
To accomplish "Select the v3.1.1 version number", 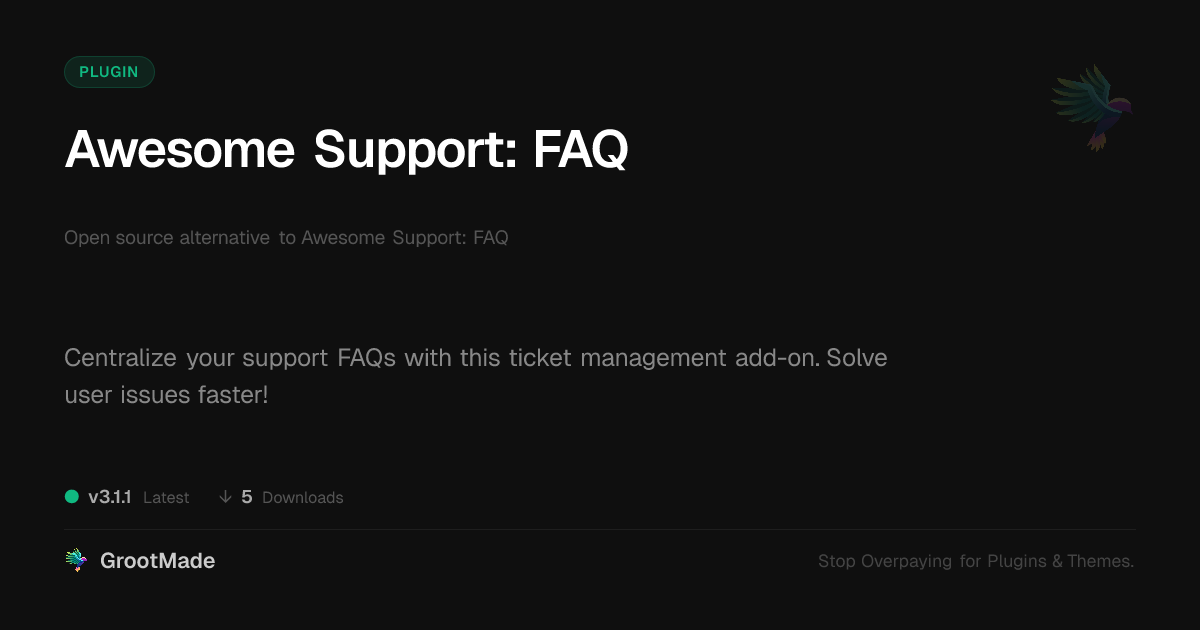I will (x=110, y=497).
